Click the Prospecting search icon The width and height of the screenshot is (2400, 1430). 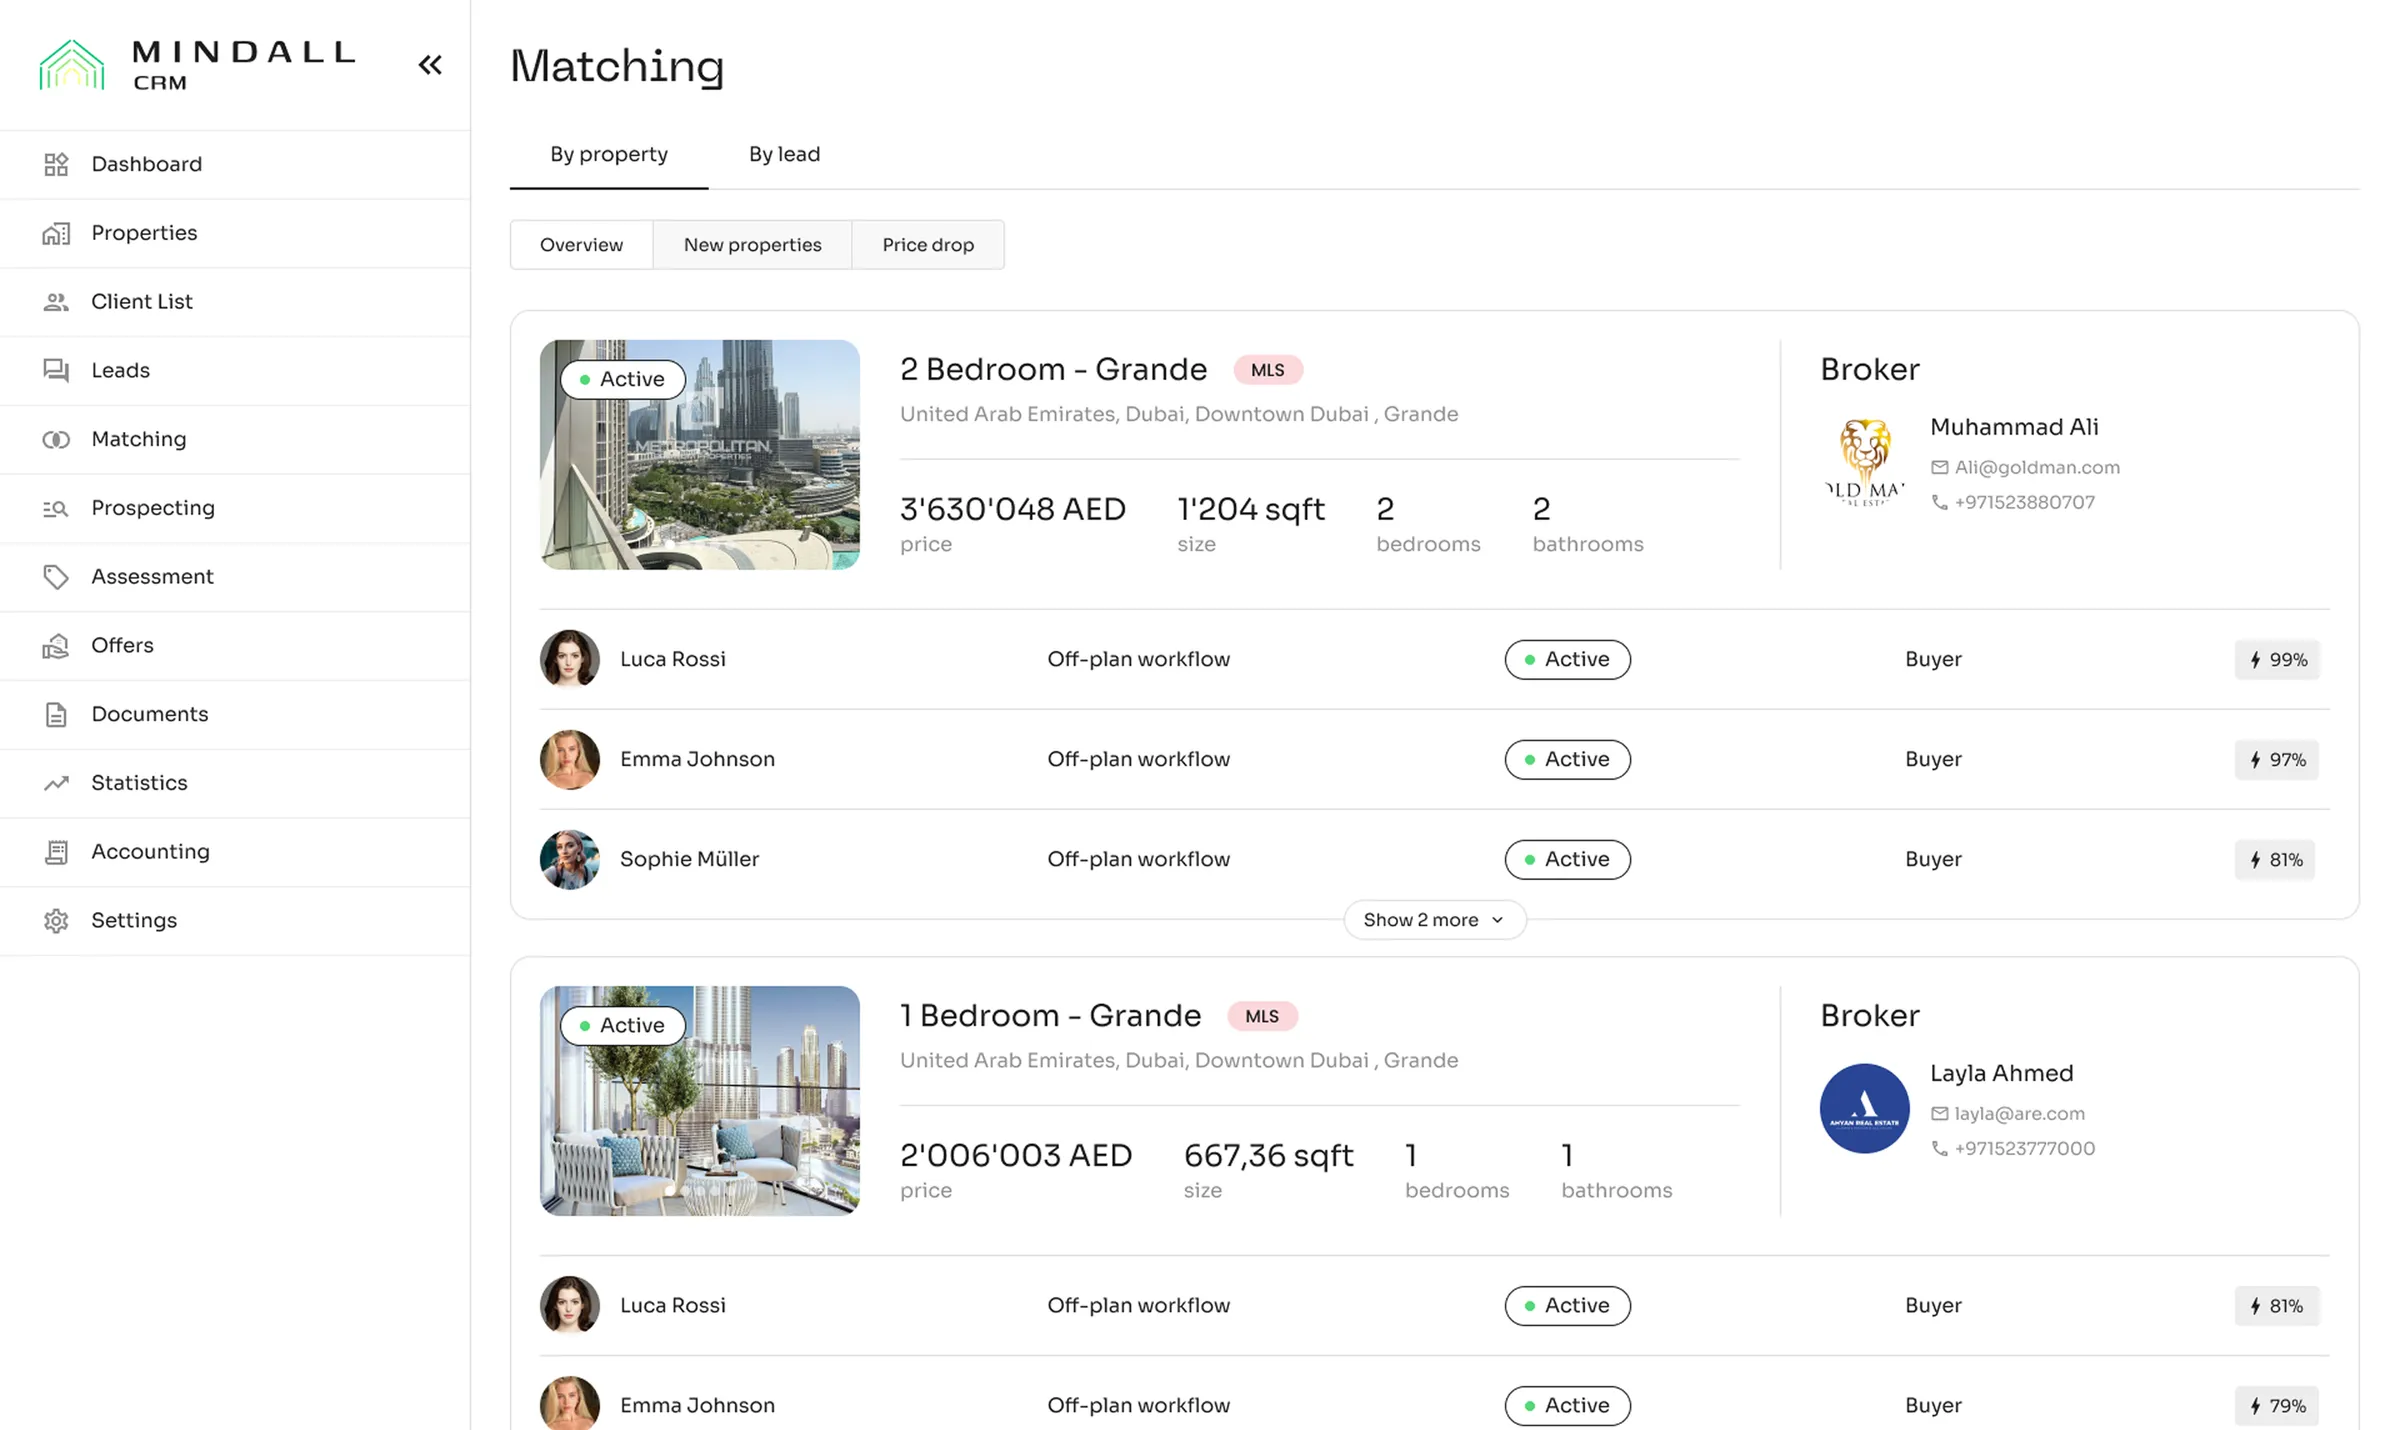pos(56,508)
